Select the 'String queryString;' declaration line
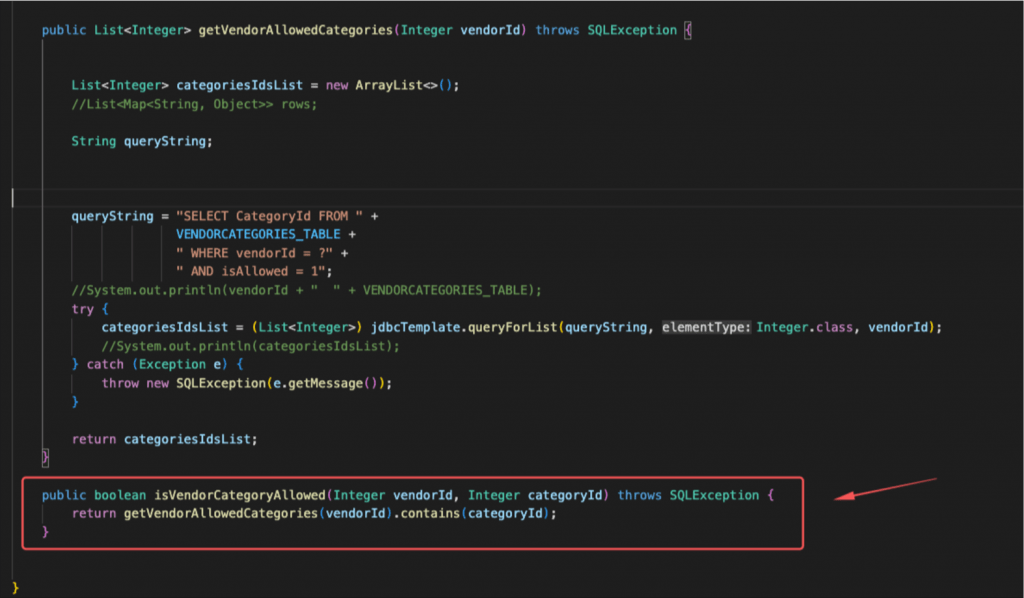This screenshot has height=598, width=1024. pyautogui.click(x=142, y=141)
